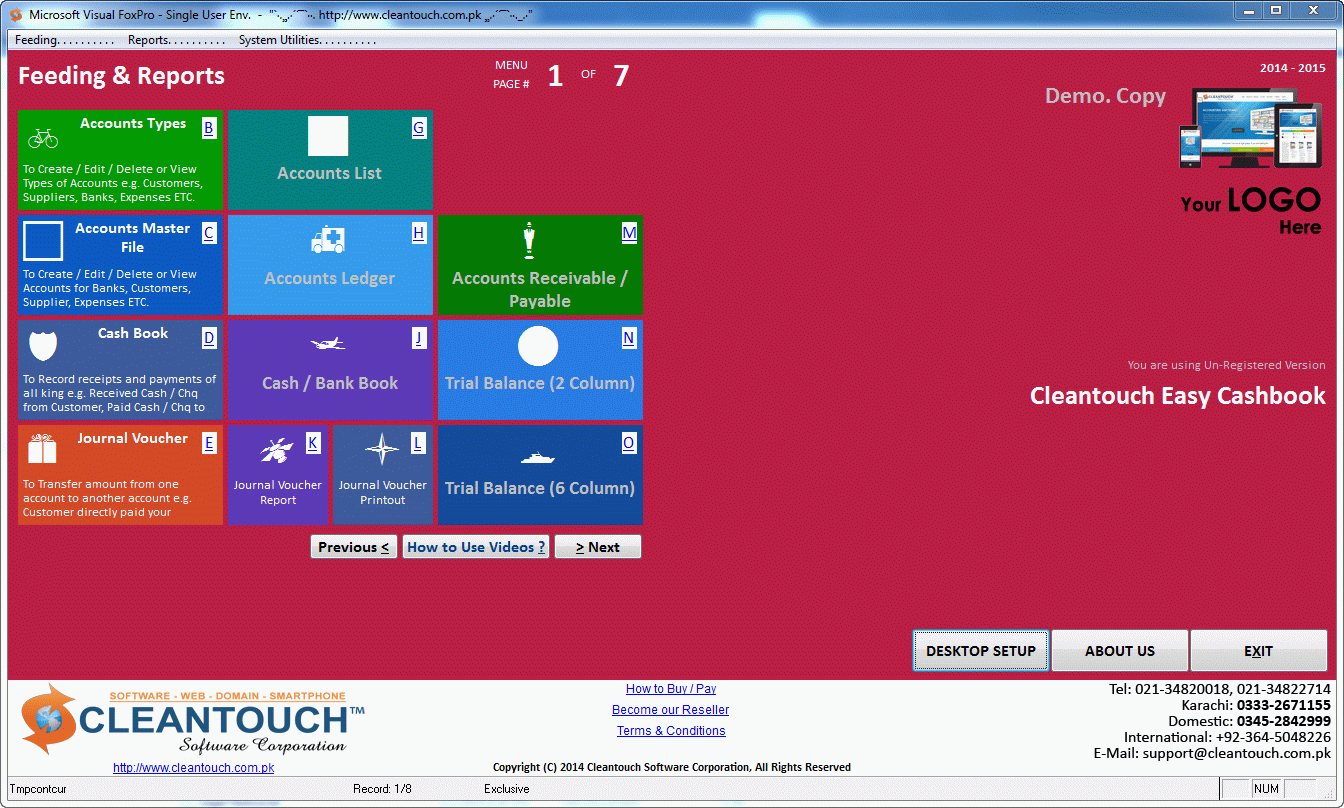This screenshot has width=1344, height=808.
Task: Click 'Your LOGO Here' placeholder text
Action: point(1251,211)
